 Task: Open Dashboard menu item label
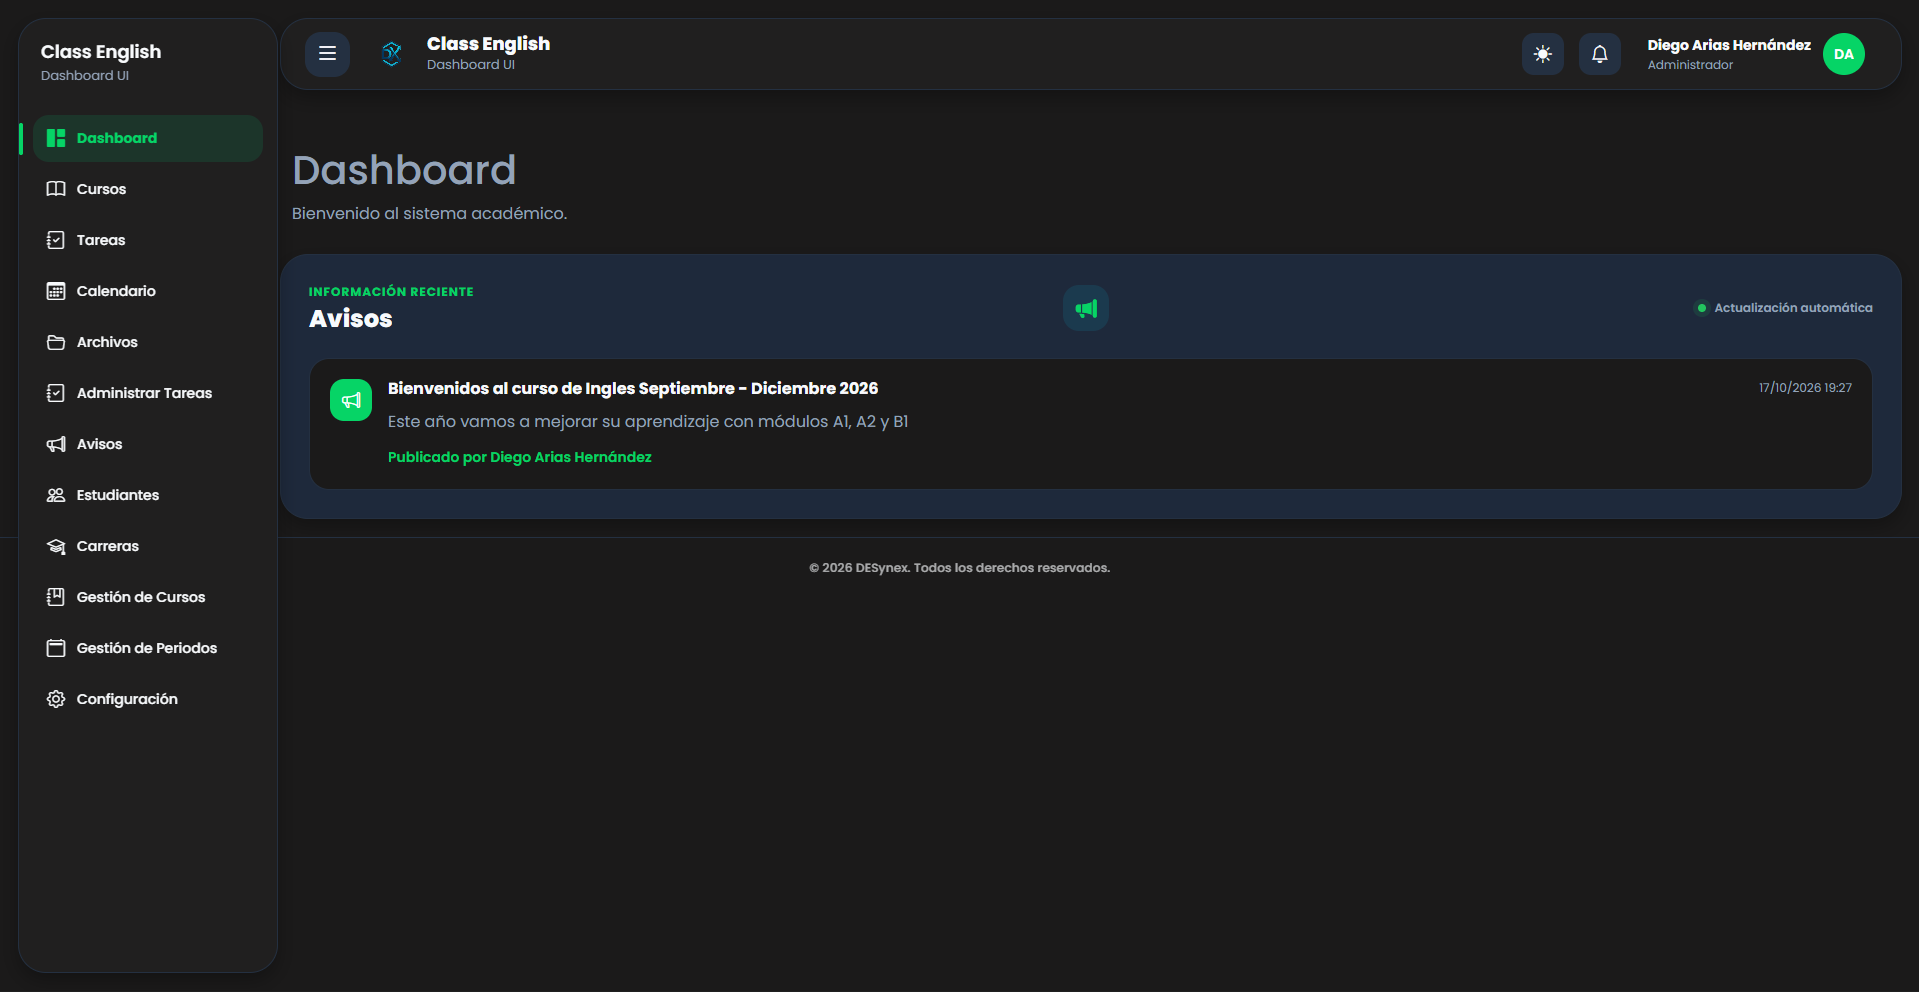(x=117, y=138)
